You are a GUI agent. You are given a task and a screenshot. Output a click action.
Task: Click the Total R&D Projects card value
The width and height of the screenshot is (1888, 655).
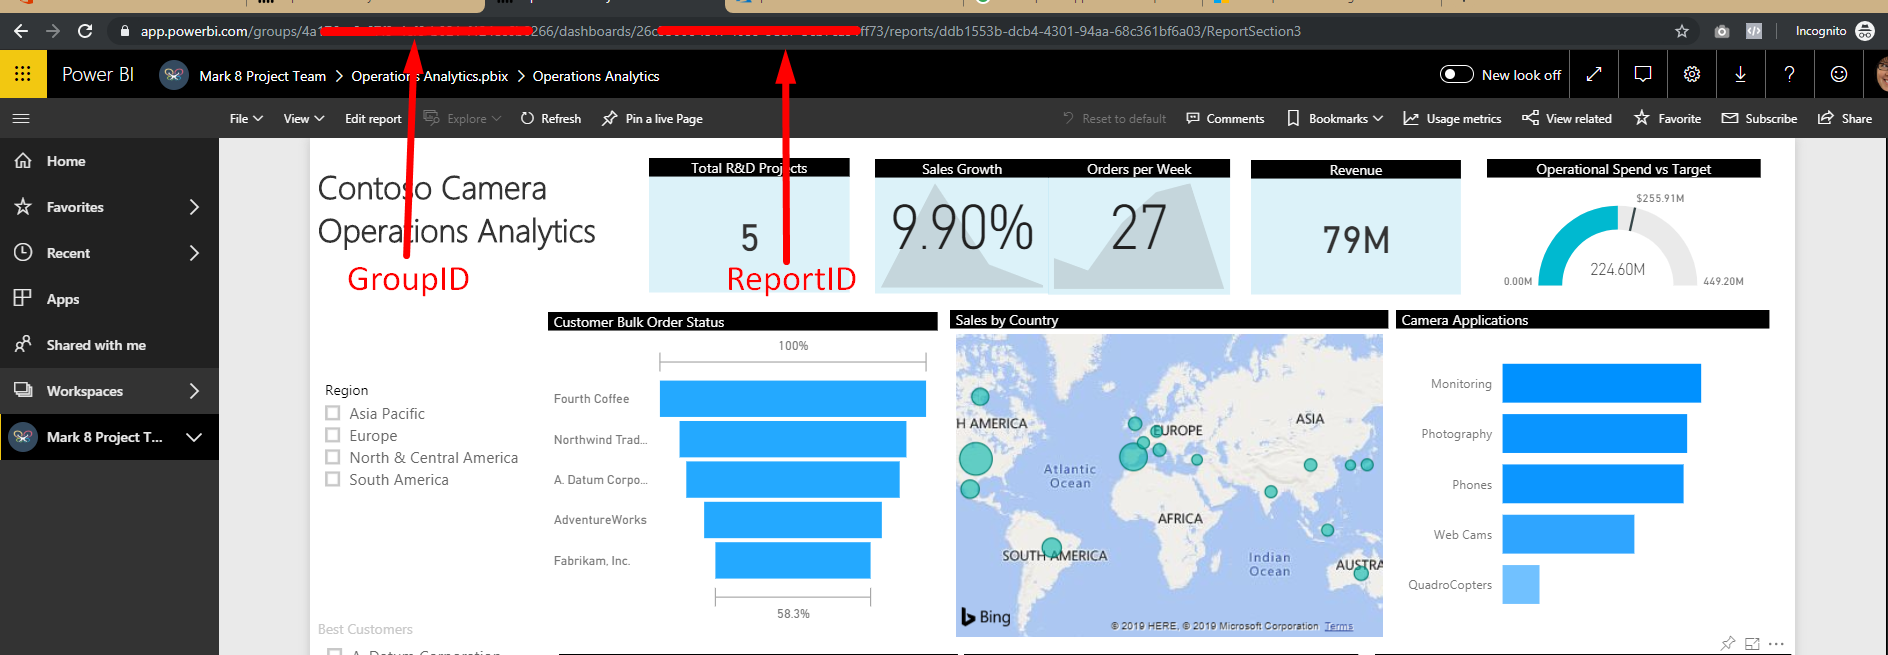click(x=749, y=238)
